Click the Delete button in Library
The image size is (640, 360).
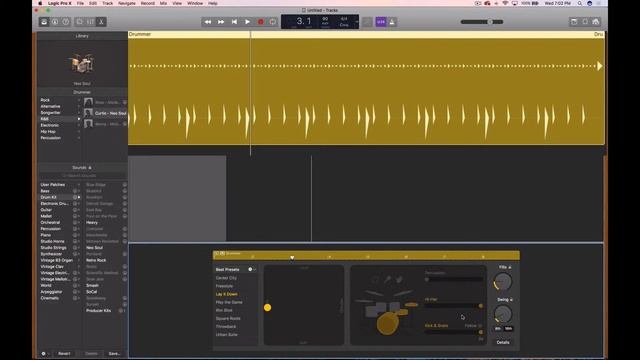coord(91,353)
